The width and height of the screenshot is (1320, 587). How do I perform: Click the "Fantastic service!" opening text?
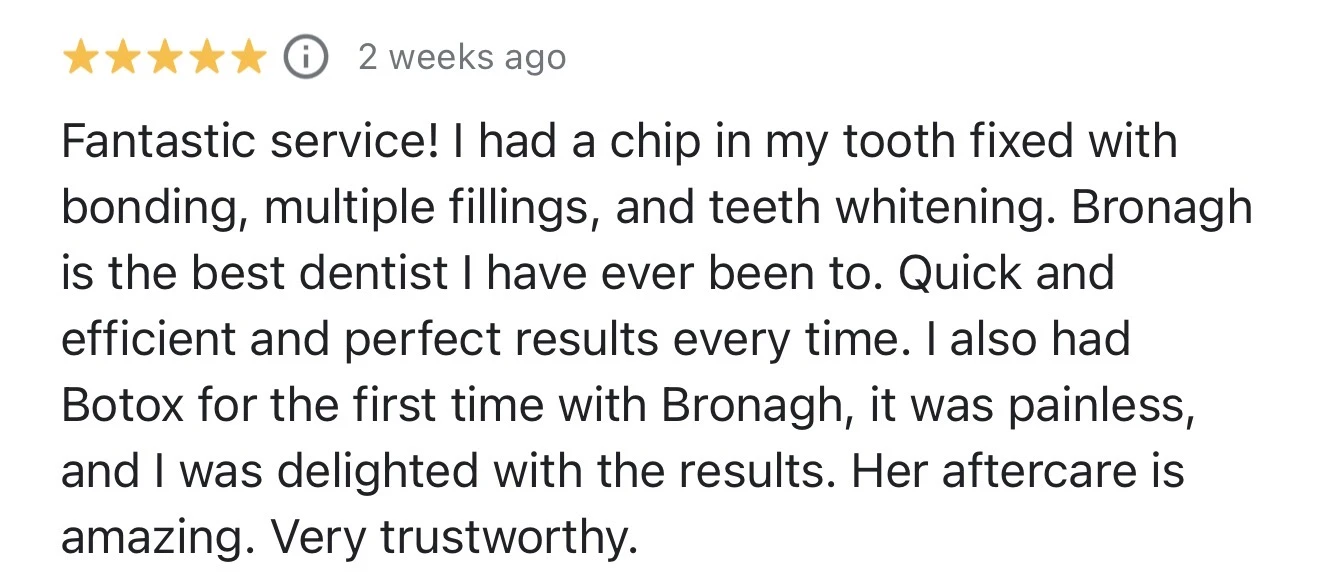(250, 142)
